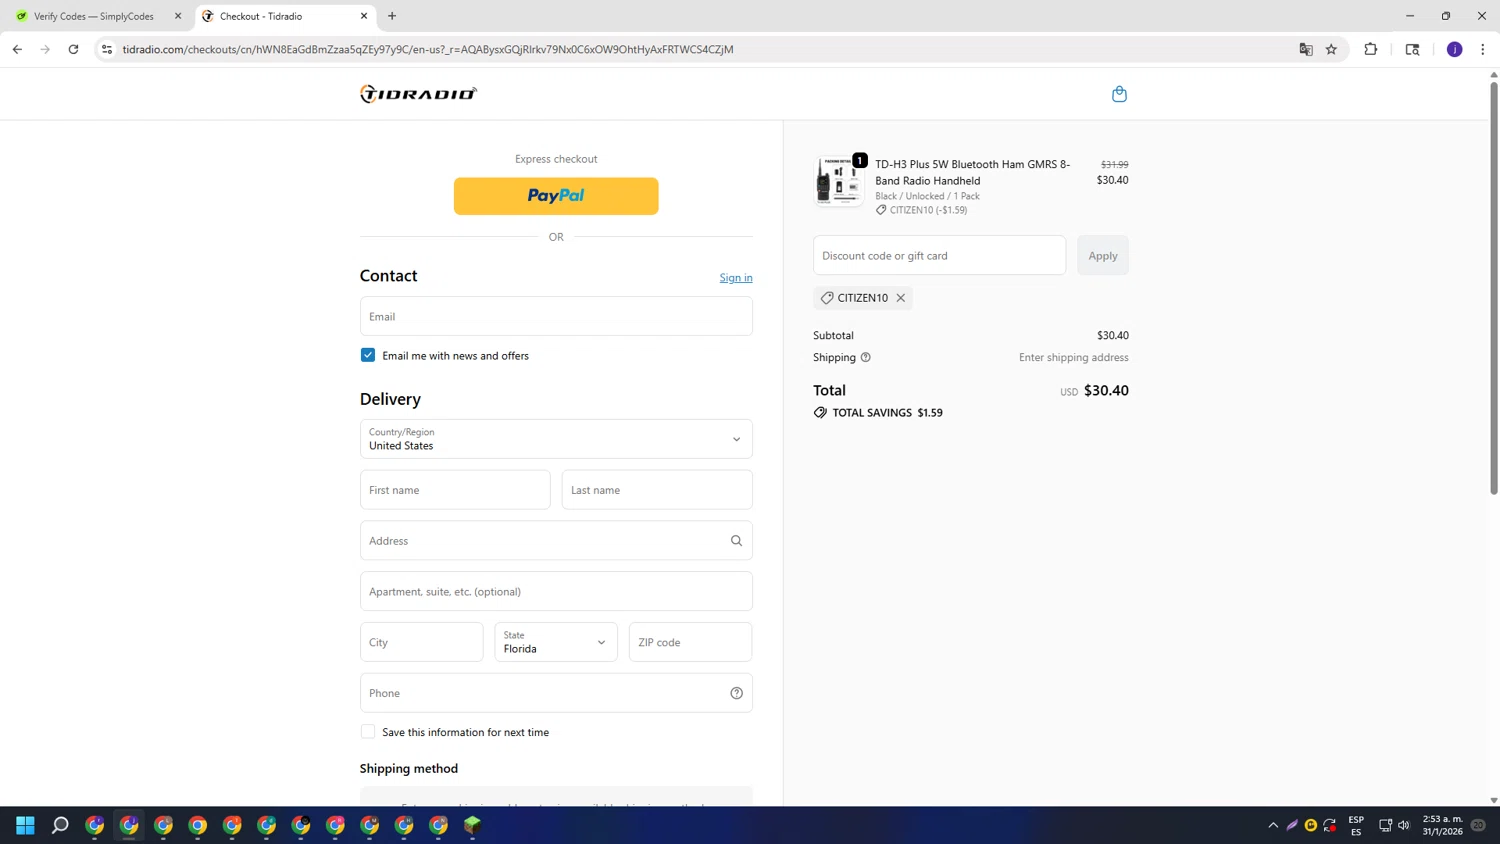Select the Checkout - Tidradio tab

(284, 16)
